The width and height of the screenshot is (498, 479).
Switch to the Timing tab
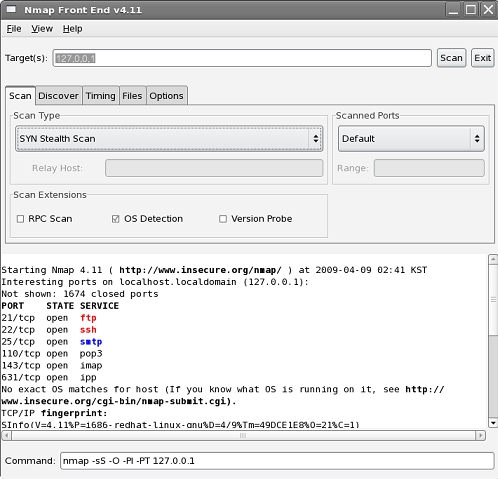coord(100,96)
